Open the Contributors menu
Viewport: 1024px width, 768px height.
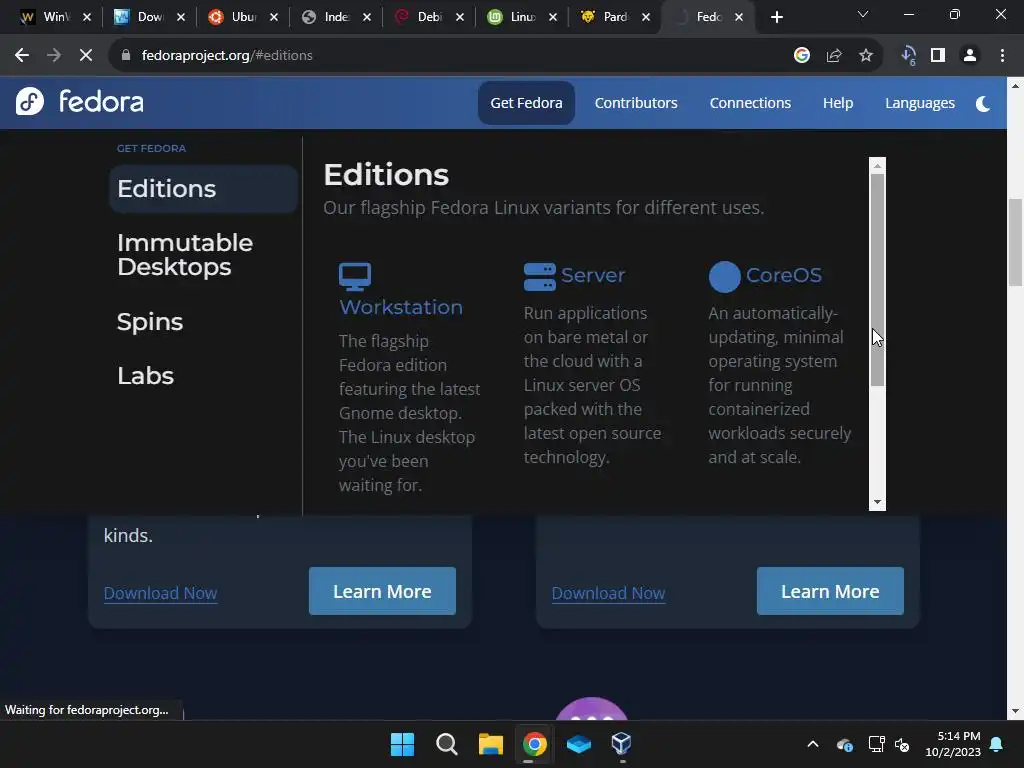click(636, 103)
